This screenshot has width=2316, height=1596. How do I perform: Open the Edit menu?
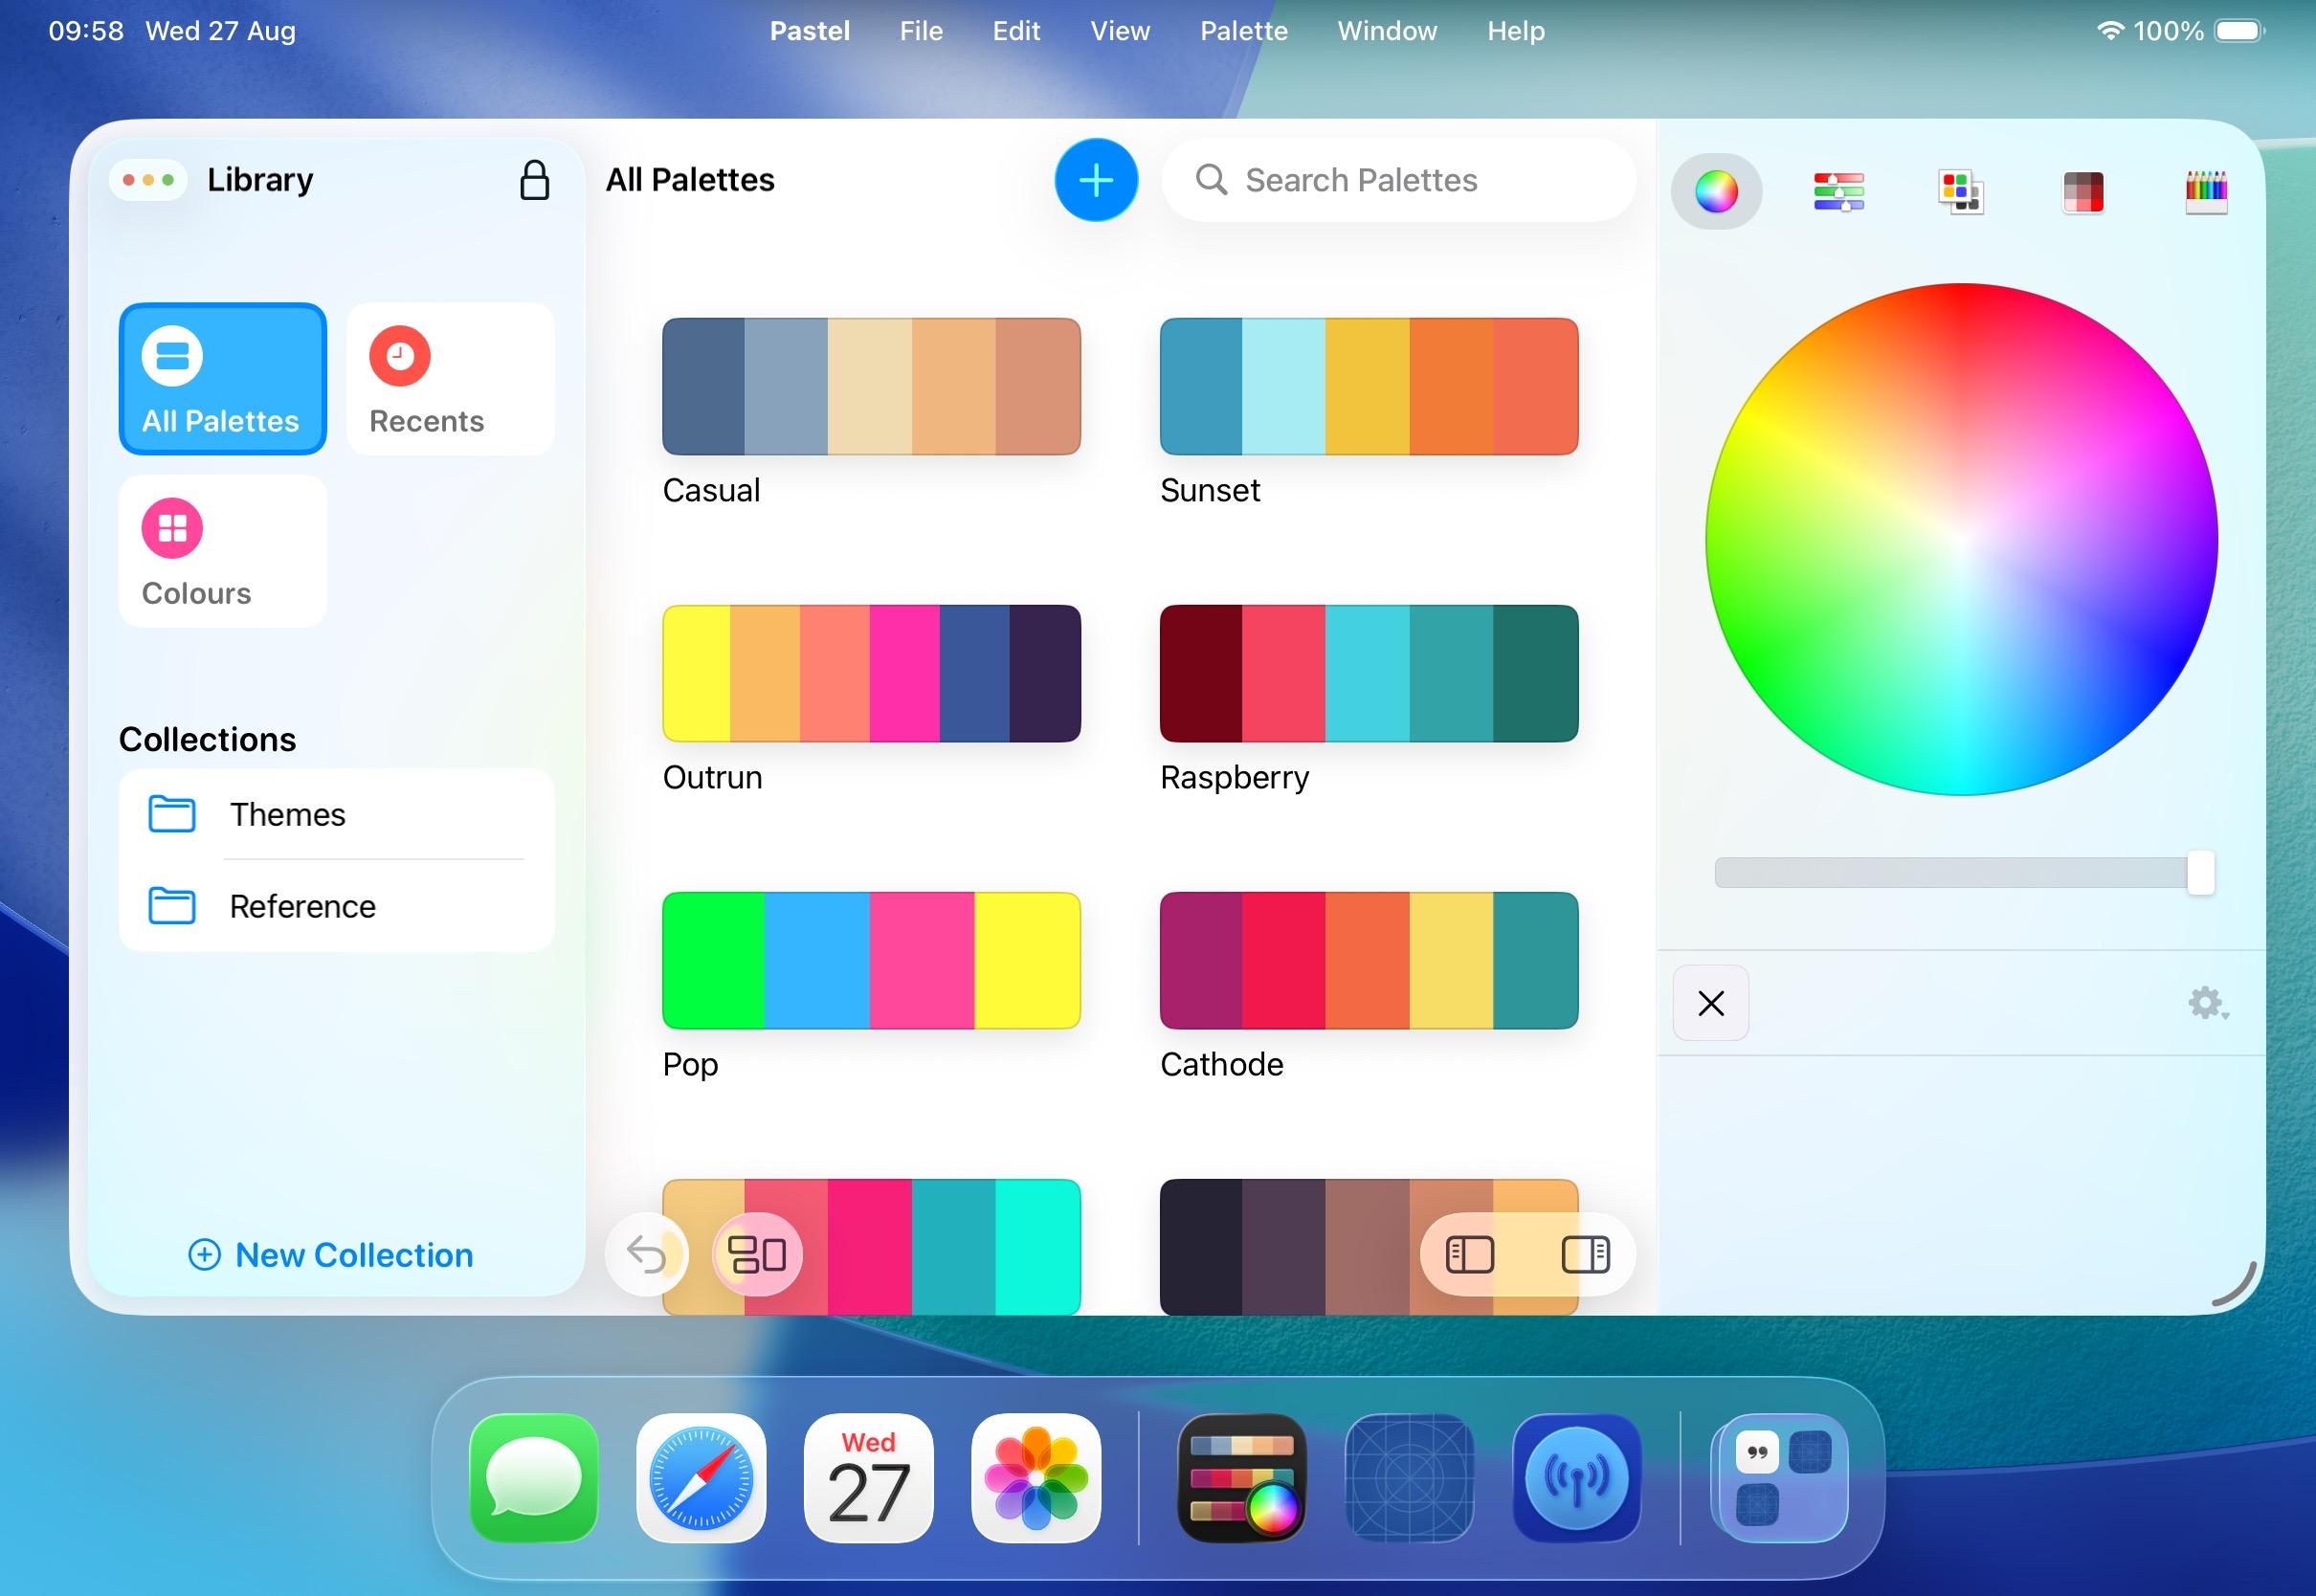[x=1016, y=31]
